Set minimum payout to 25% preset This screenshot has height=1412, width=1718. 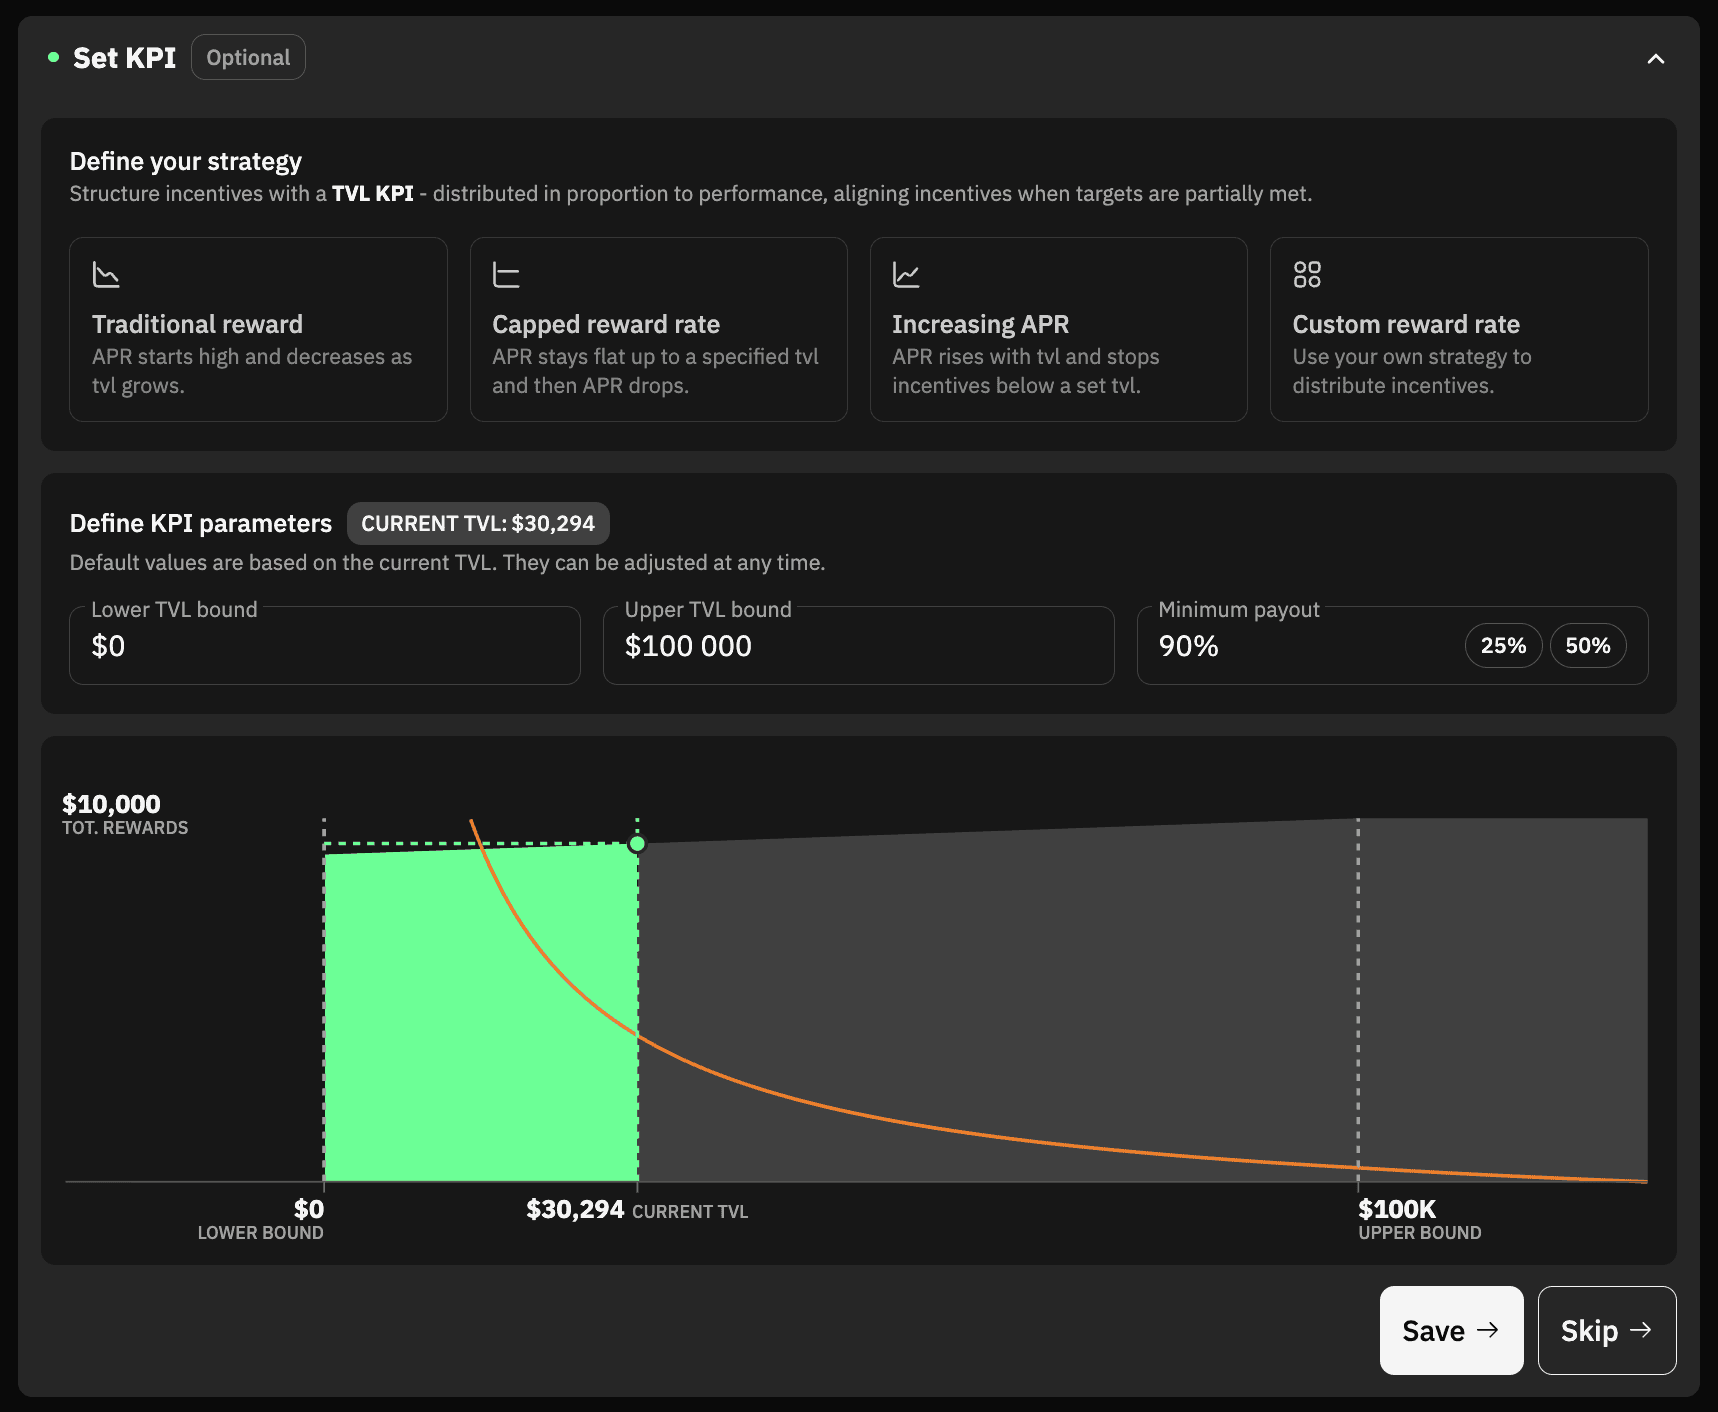(x=1503, y=645)
